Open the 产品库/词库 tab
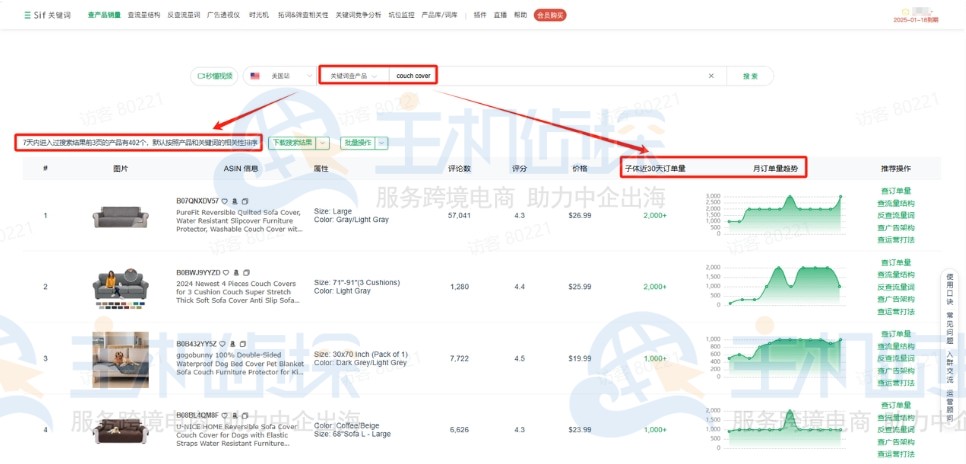The width and height of the screenshot is (966, 464). [x=439, y=15]
